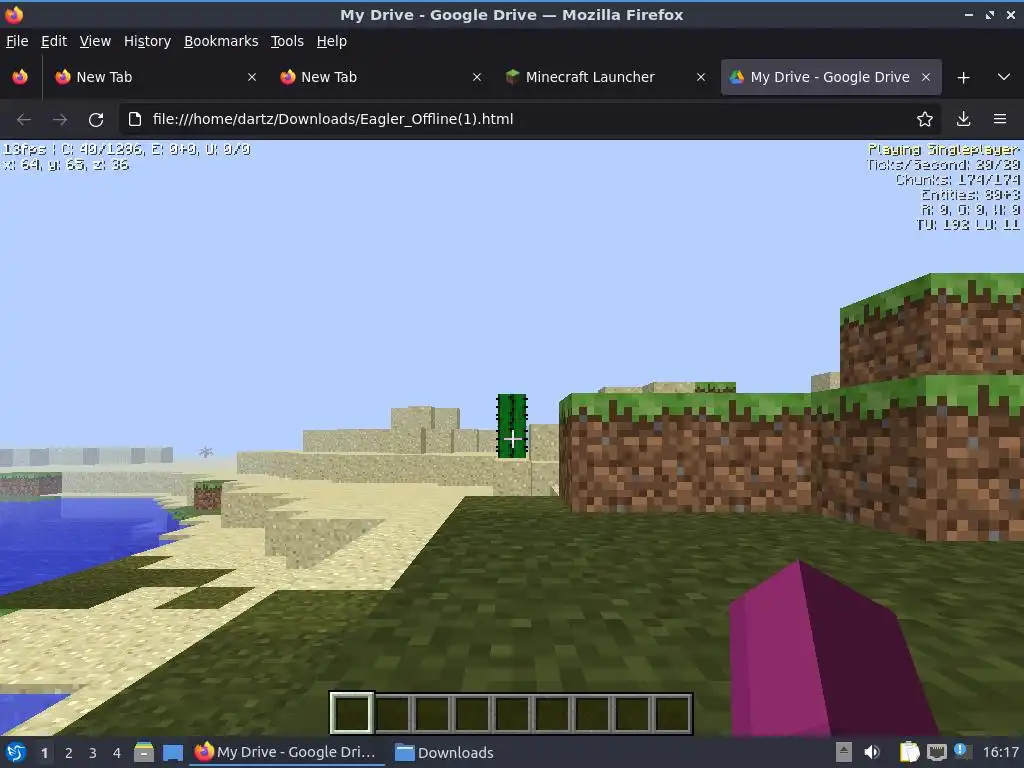Switch to virtual desktop 2
Image resolution: width=1024 pixels, height=768 pixels.
[x=69, y=753]
